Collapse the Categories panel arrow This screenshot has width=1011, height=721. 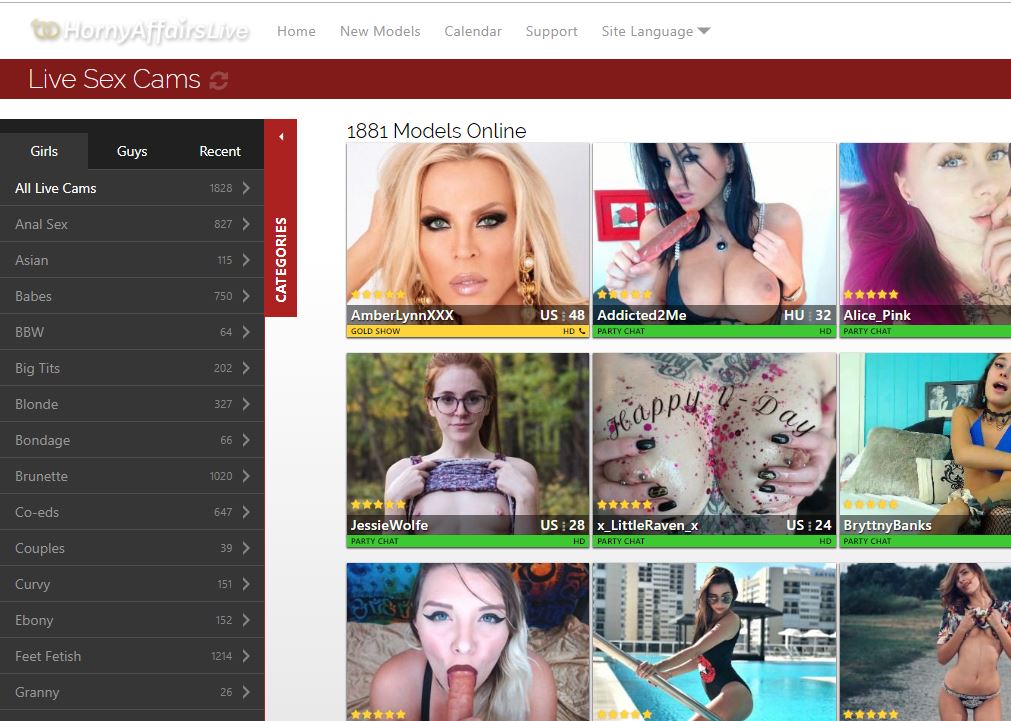pyautogui.click(x=281, y=137)
